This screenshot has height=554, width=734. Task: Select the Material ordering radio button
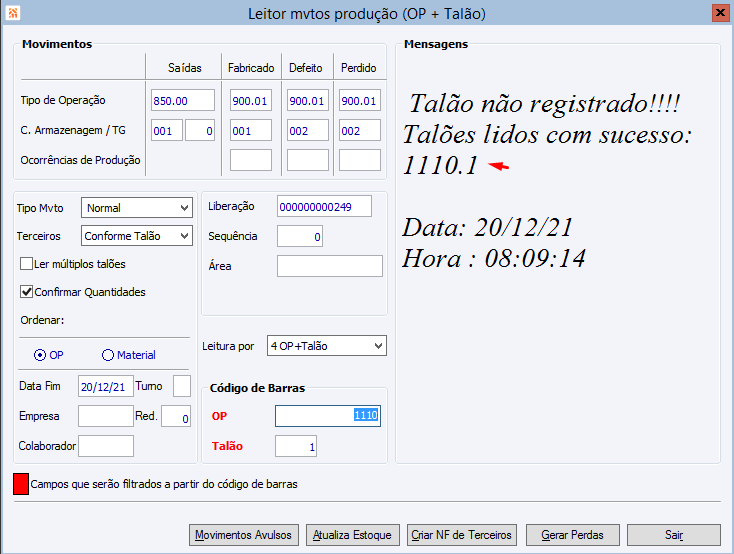coord(108,355)
